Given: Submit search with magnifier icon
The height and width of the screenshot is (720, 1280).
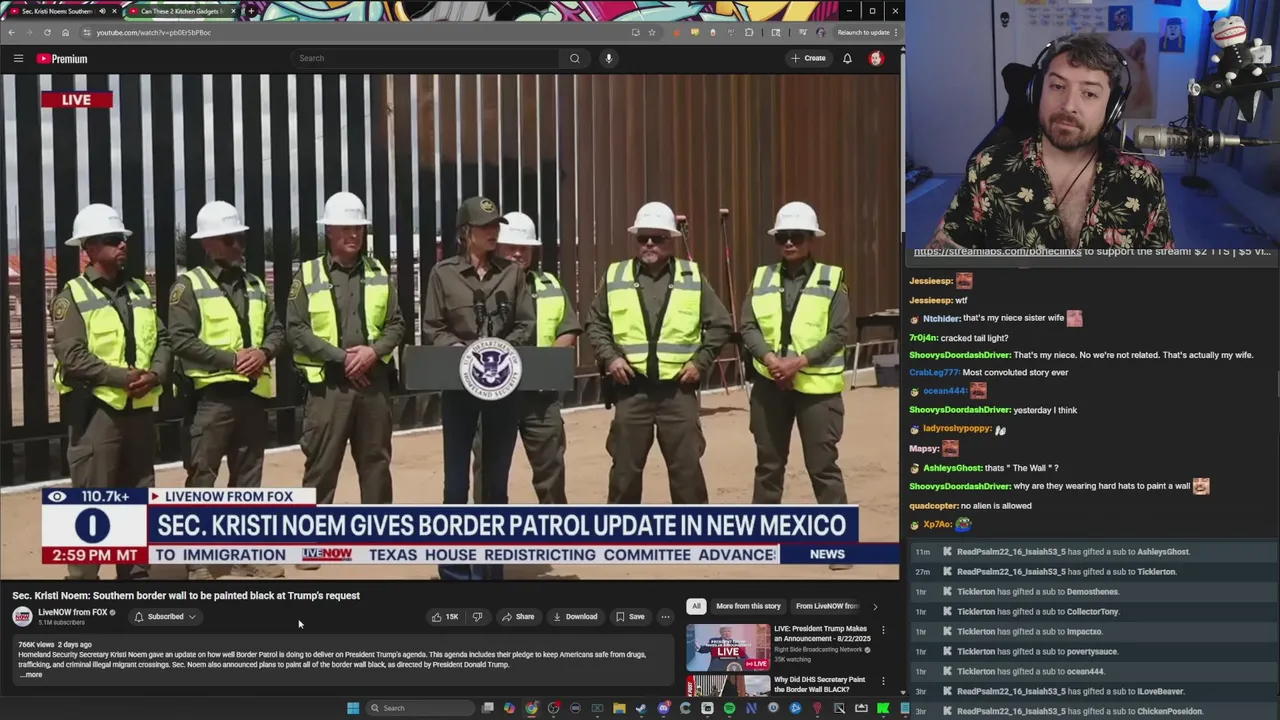Looking at the screenshot, I should (x=574, y=58).
